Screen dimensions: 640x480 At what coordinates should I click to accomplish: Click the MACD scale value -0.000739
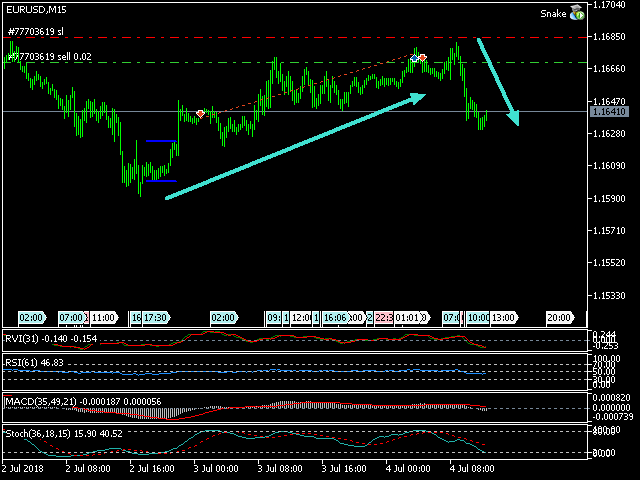(x=612, y=417)
